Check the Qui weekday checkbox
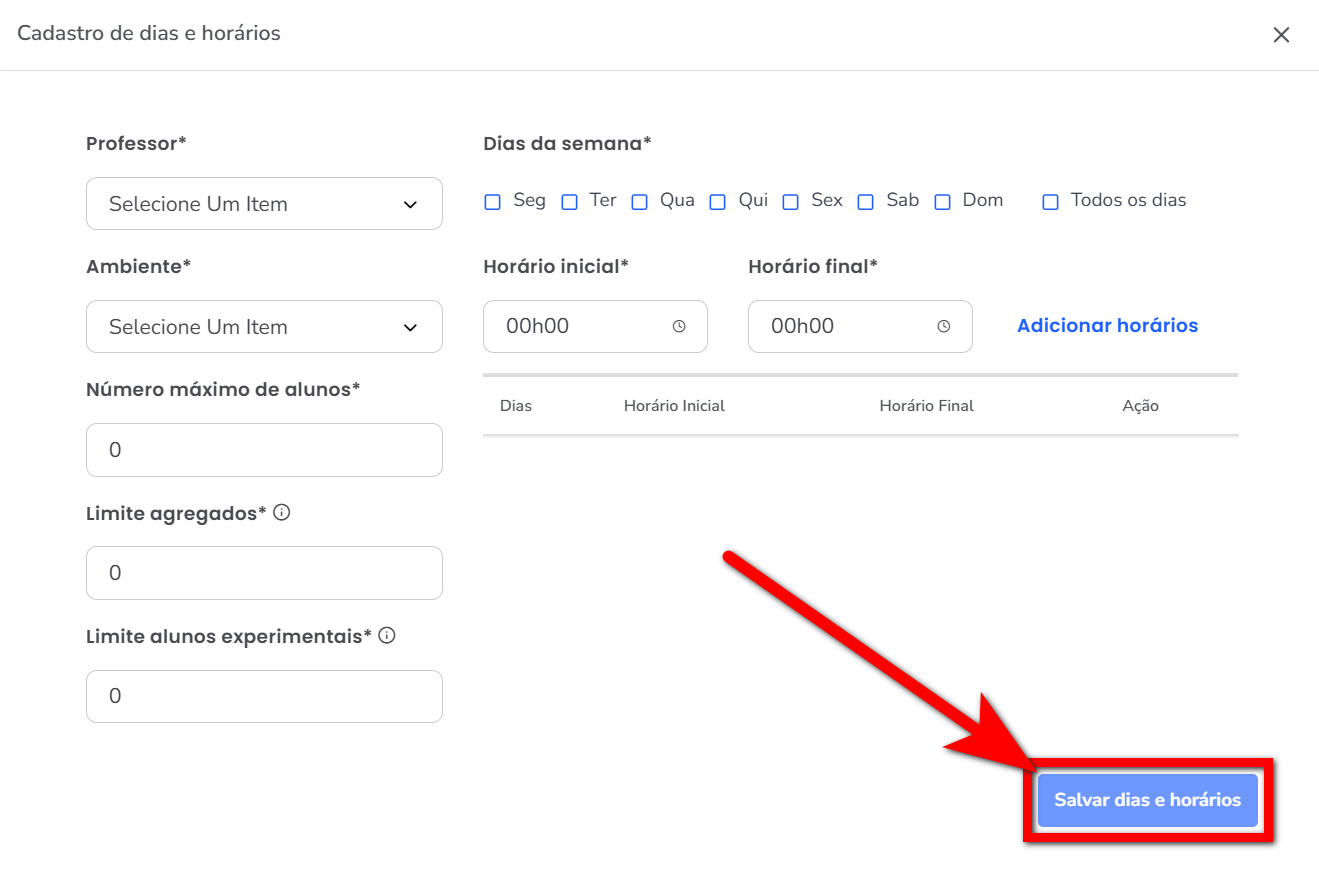1319x877 pixels. click(x=717, y=202)
